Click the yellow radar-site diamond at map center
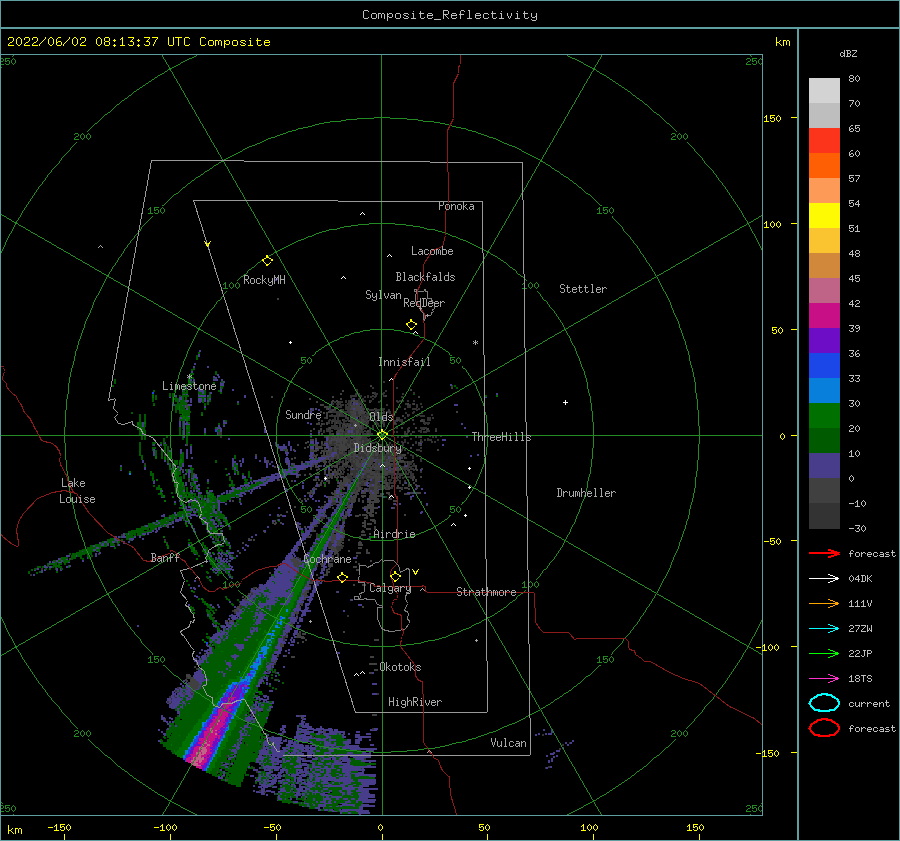Screen dimensions: 900x841 coord(382,435)
